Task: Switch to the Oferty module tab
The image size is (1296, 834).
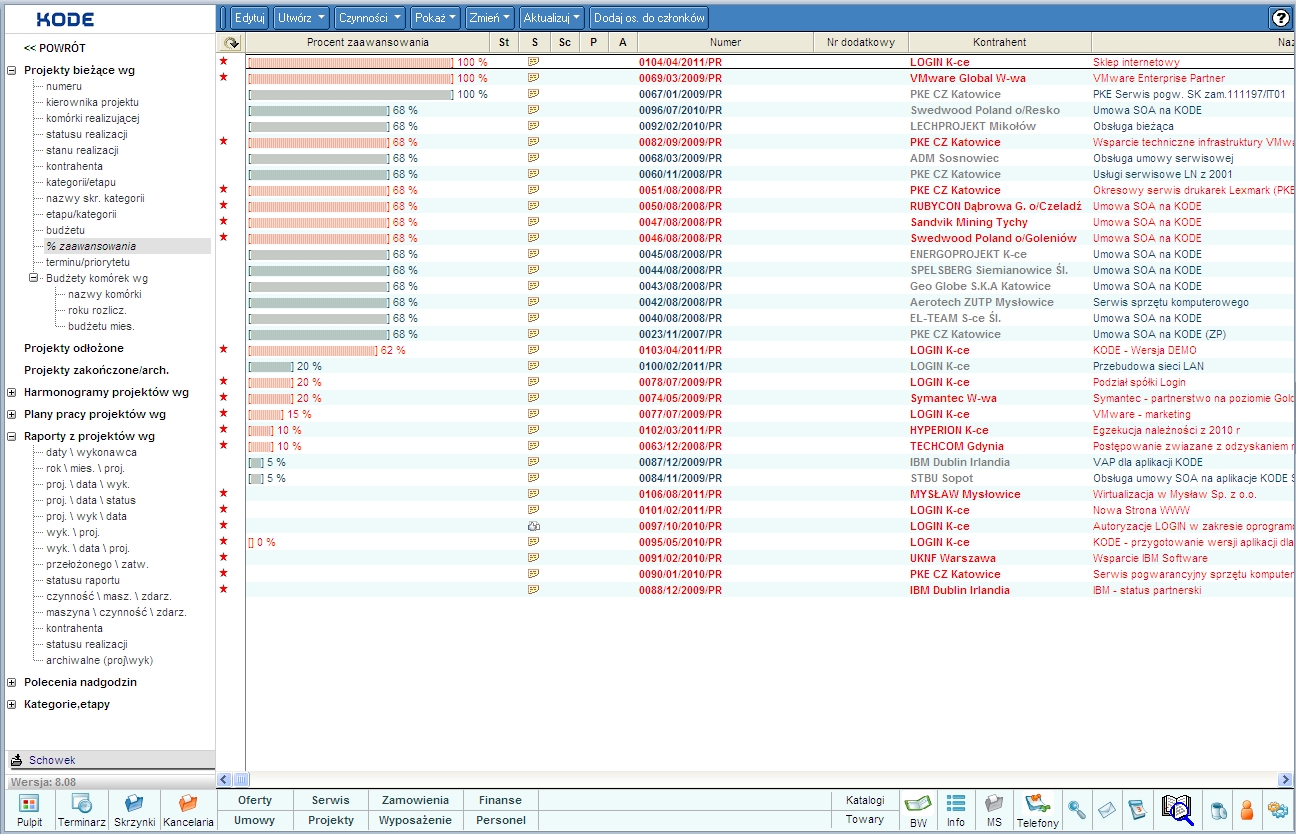Action: 255,800
